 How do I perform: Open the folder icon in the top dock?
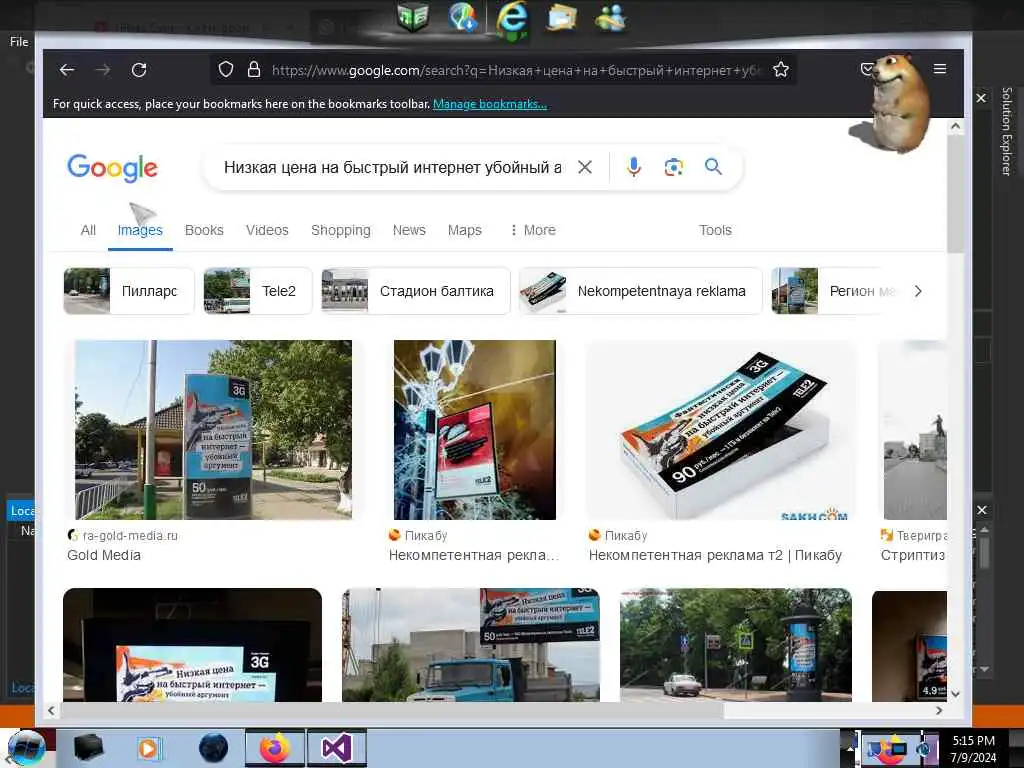[x=562, y=17]
